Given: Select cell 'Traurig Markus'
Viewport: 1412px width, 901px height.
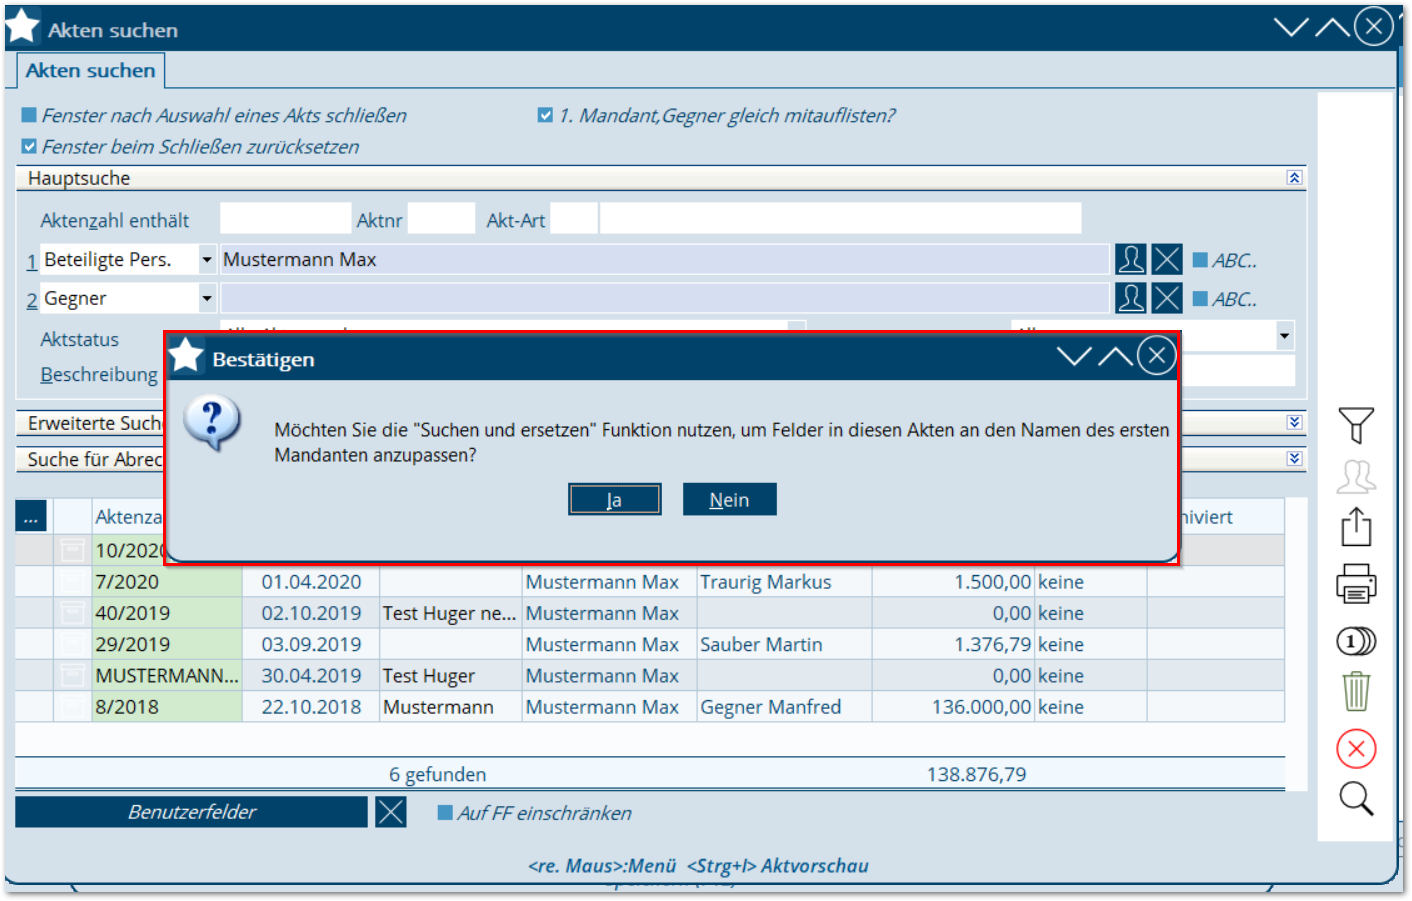Looking at the screenshot, I should coord(784,582).
